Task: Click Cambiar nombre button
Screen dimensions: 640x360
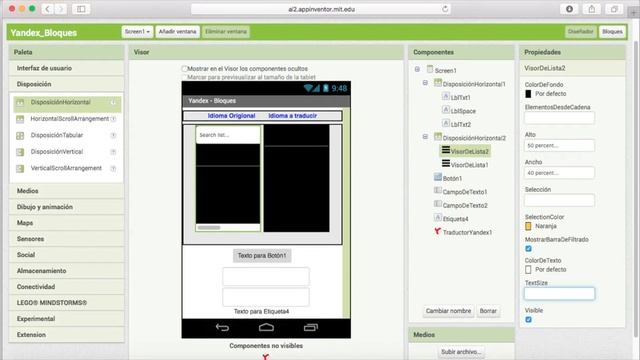Action: pyautogui.click(x=448, y=311)
